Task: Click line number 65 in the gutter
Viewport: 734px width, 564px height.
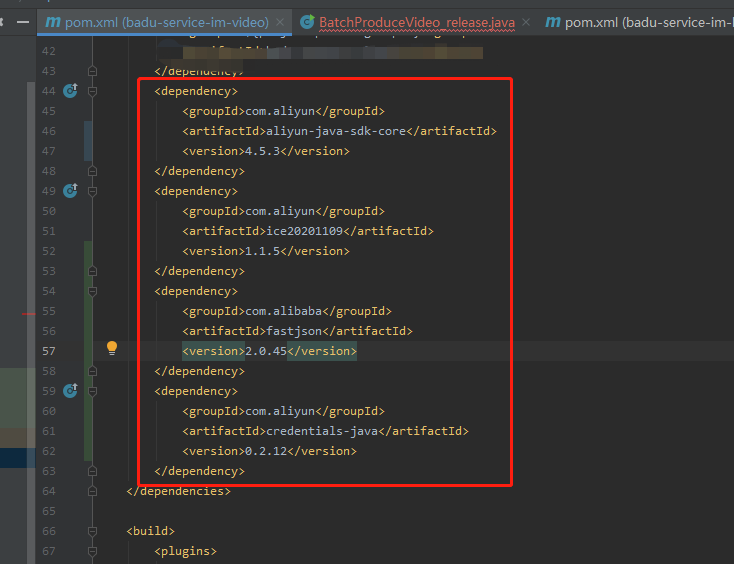Action: (x=49, y=511)
